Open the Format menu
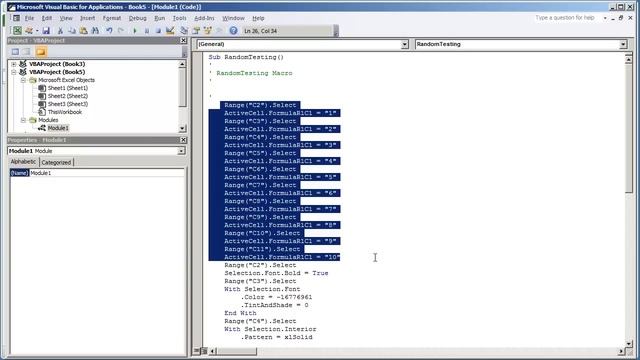Screen dimensions: 640x360 [112, 18]
